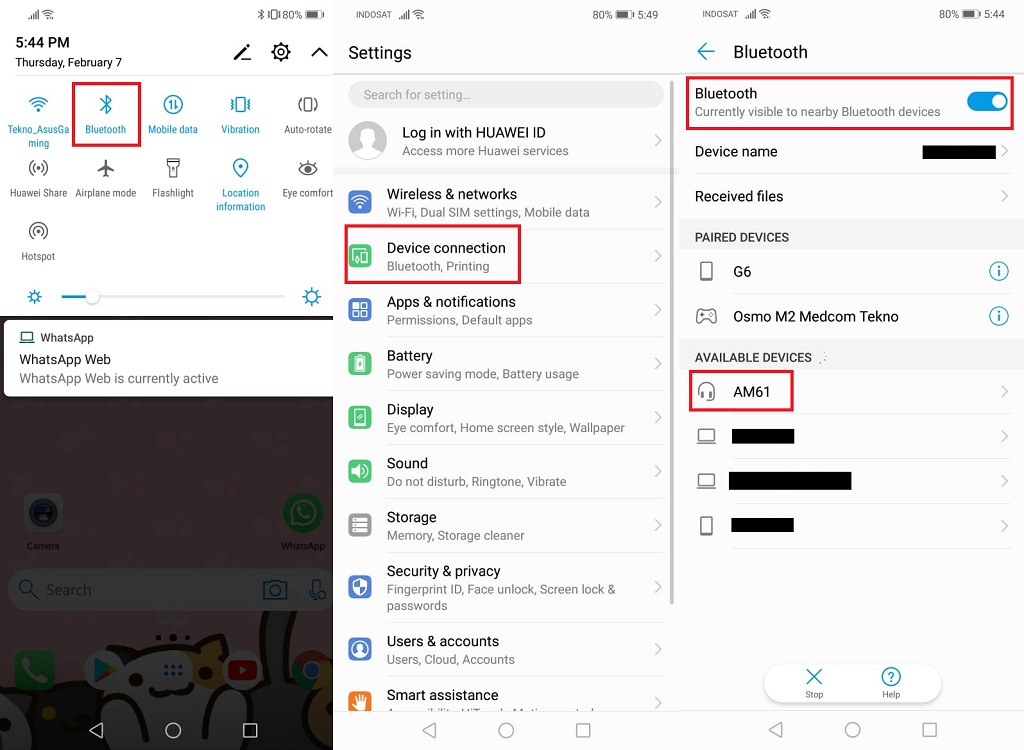Open Device name setting

[852, 152]
